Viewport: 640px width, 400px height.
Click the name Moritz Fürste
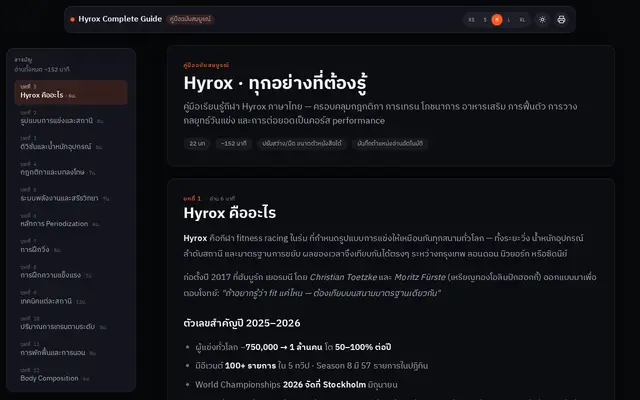(x=420, y=277)
